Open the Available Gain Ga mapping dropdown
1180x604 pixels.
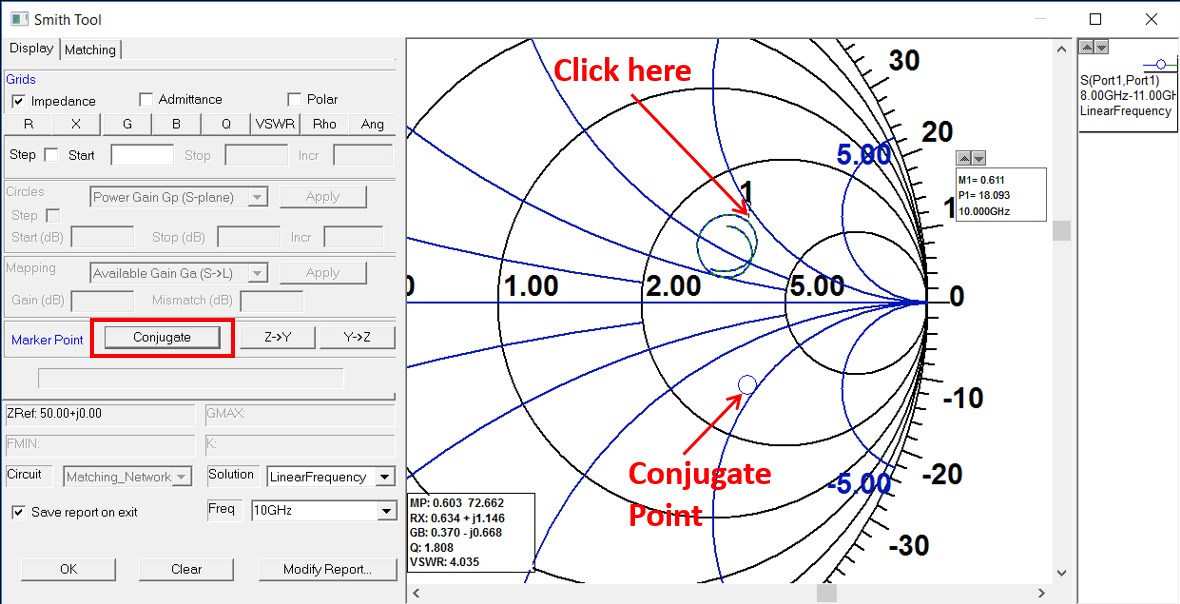pos(260,272)
